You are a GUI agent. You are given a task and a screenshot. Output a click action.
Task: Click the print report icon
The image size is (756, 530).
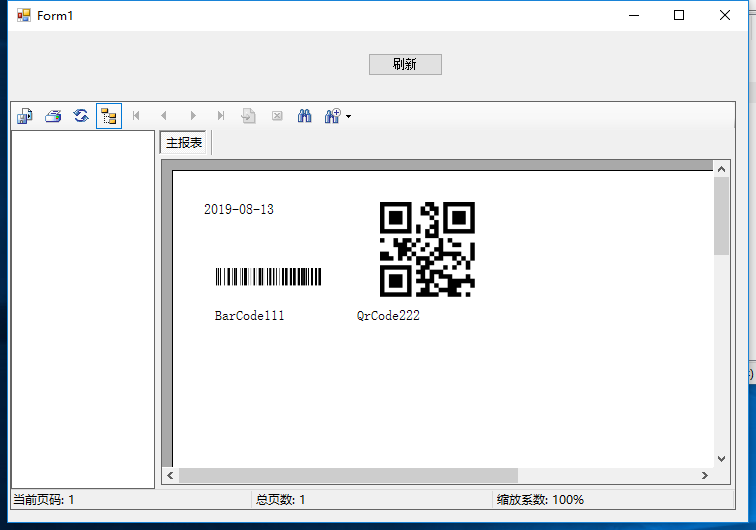53,116
